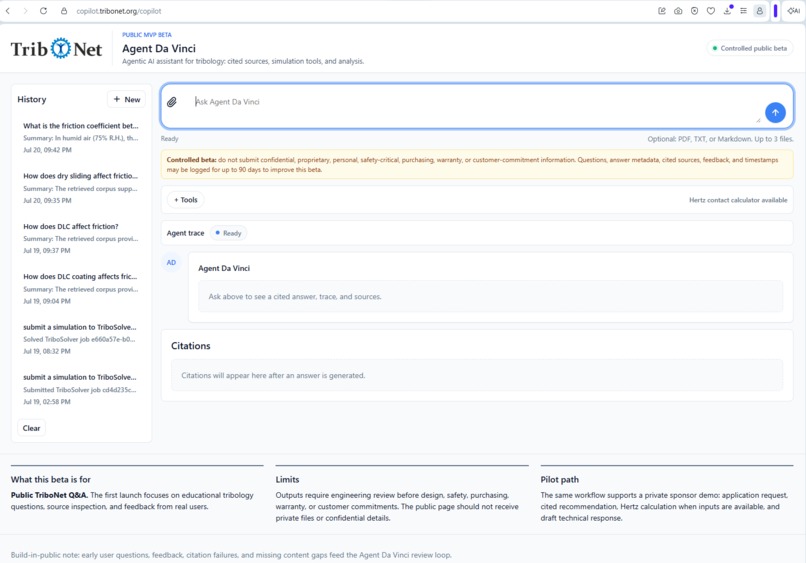Click 'Citations will appear here' placeholder text

[273, 375]
